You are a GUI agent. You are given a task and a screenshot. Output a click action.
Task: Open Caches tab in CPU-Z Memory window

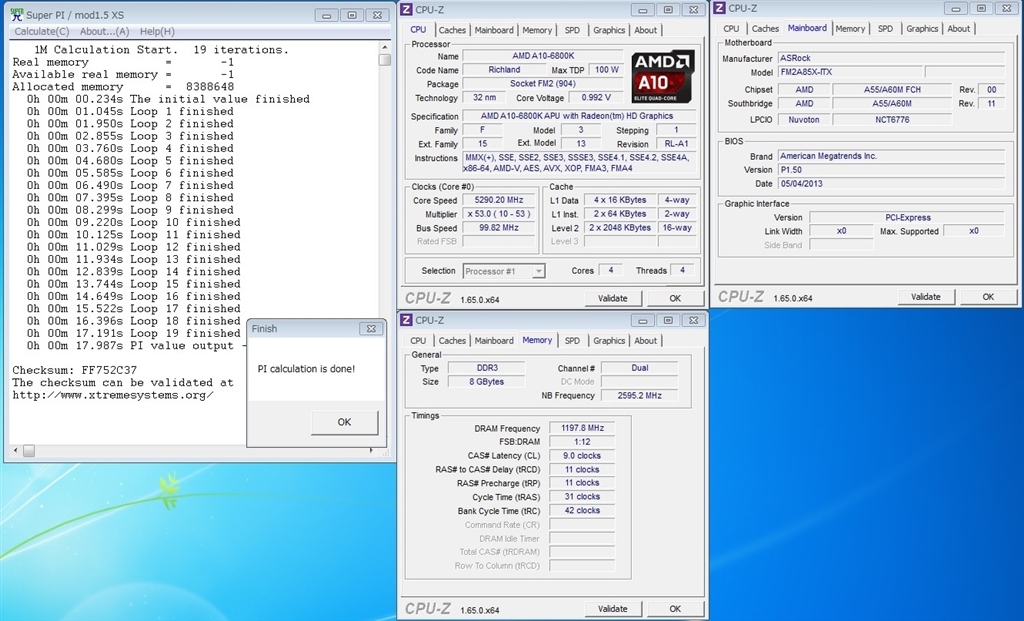(x=452, y=341)
